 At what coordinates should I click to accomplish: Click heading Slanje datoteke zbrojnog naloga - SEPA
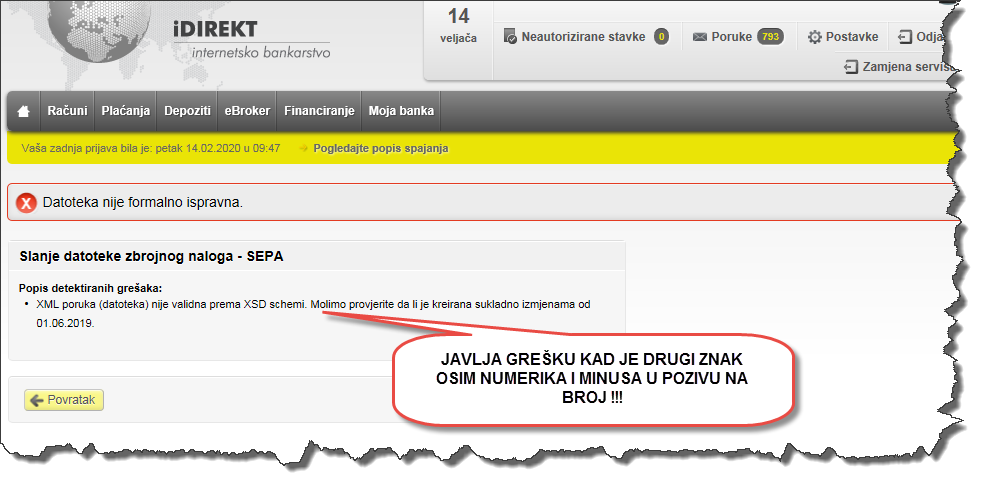[151, 256]
